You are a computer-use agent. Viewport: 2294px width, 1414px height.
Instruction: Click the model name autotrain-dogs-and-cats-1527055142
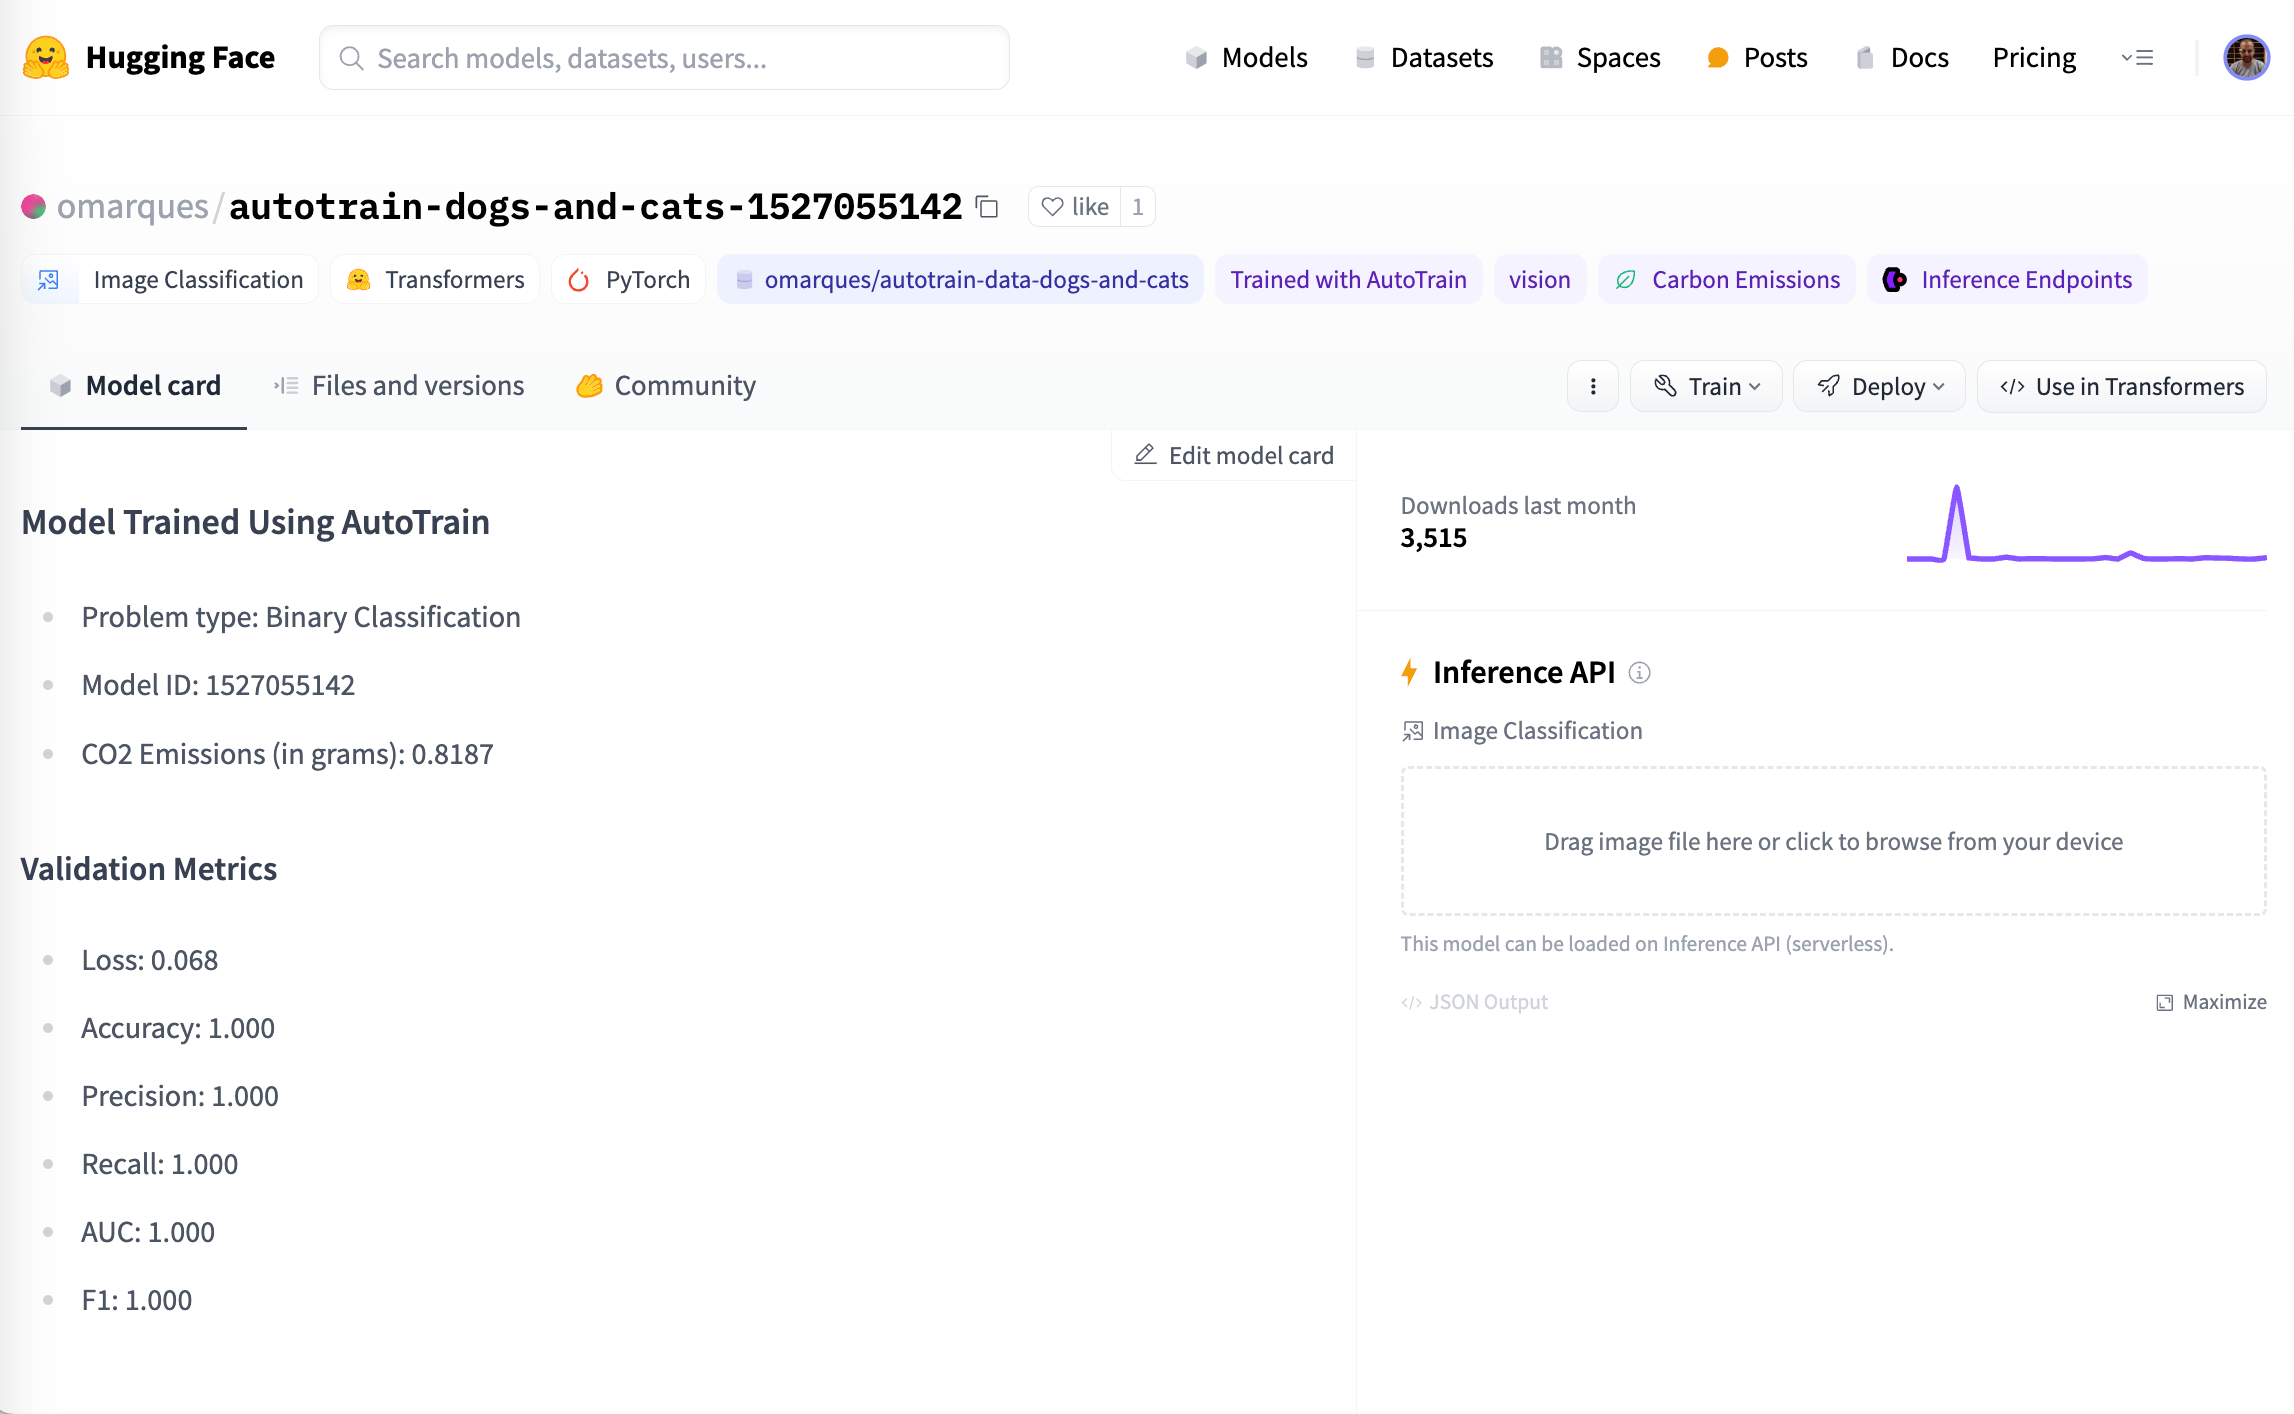pos(595,207)
